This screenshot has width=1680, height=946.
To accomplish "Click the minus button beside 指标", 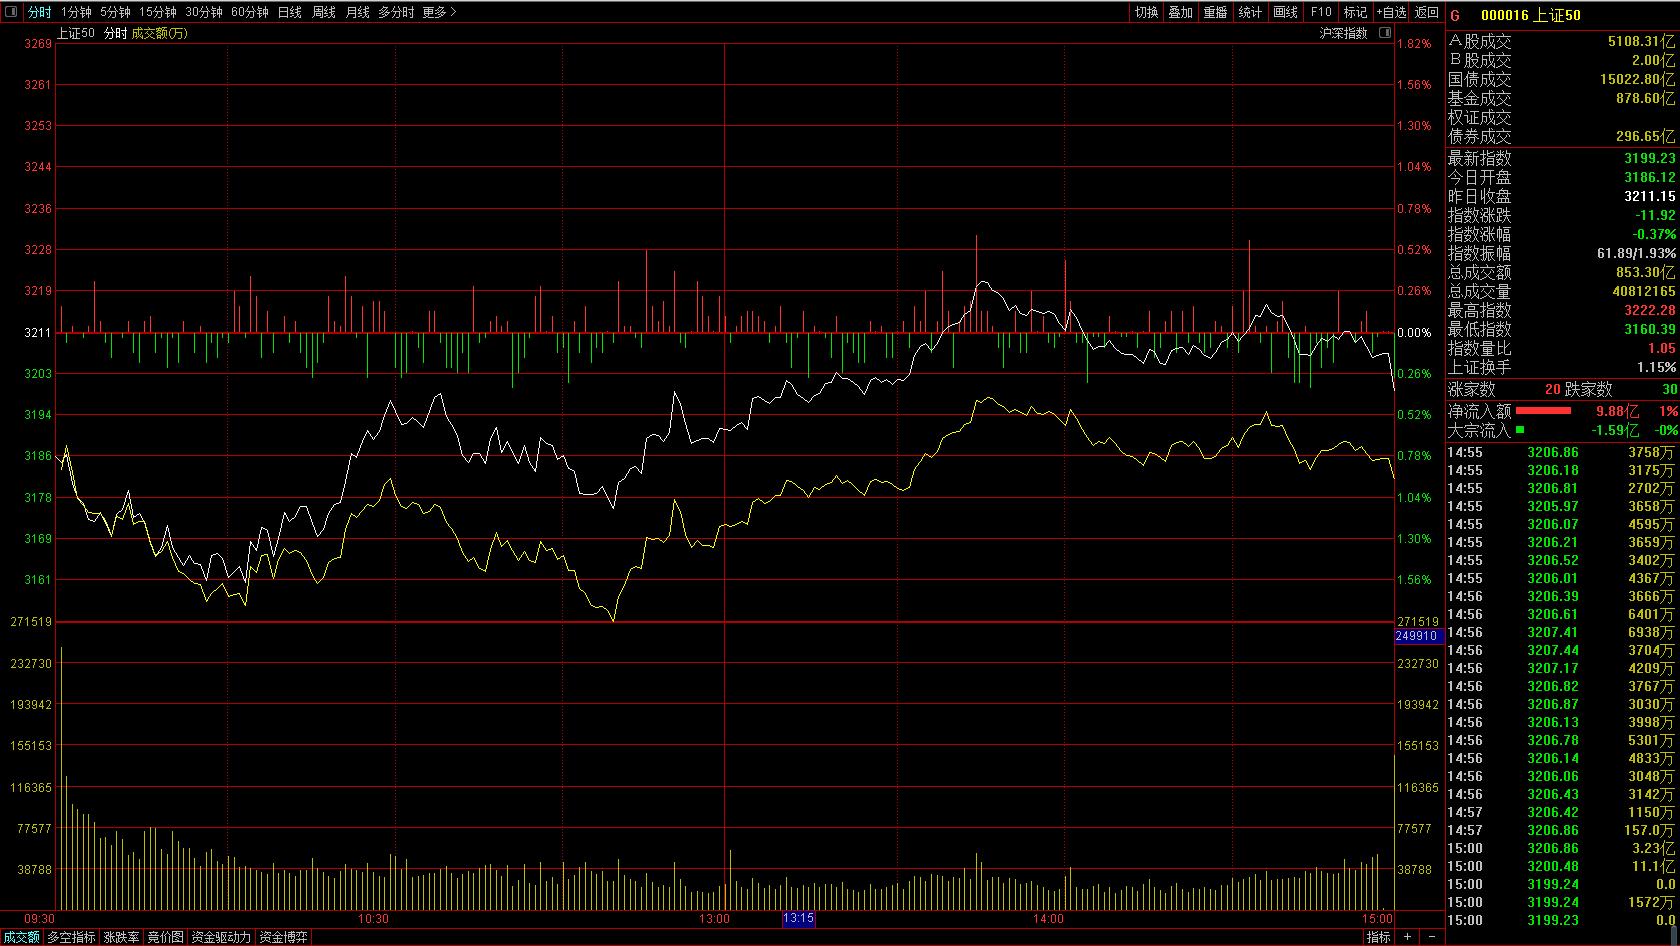I will (x=1432, y=937).
